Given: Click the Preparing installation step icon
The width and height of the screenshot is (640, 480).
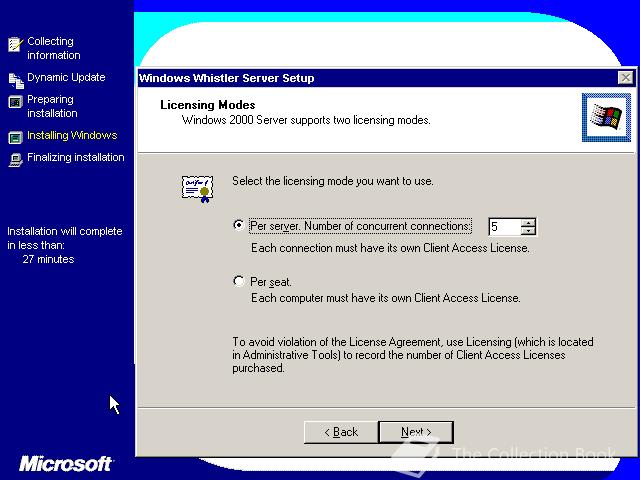Looking at the screenshot, I should pyautogui.click(x=16, y=102).
